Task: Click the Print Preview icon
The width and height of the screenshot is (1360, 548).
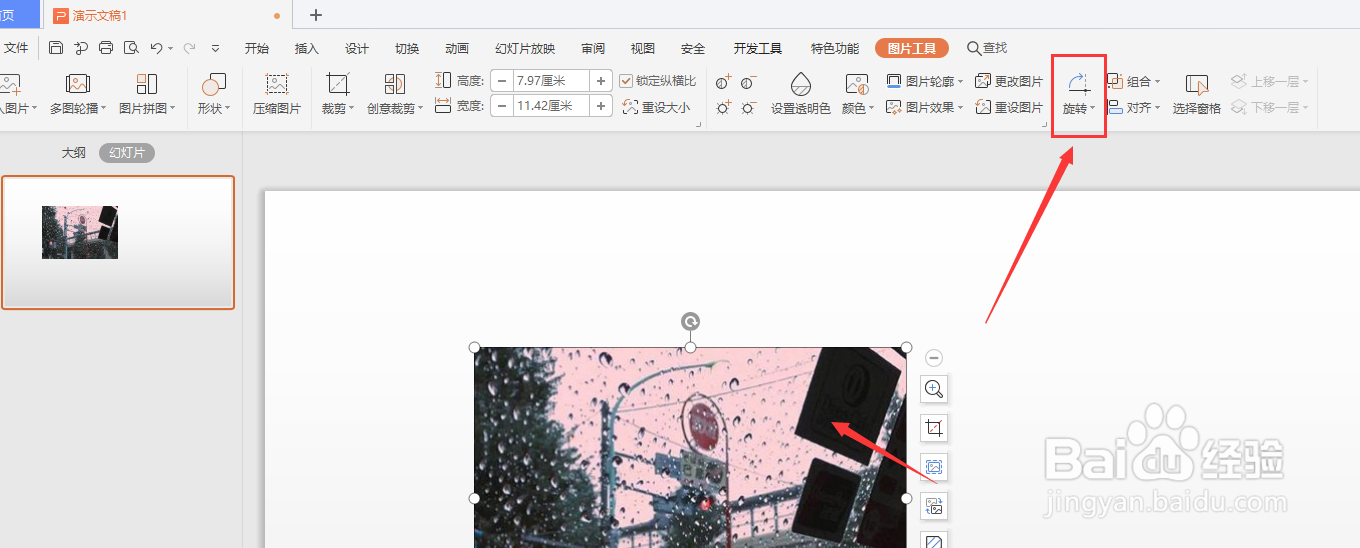Action: 131,48
